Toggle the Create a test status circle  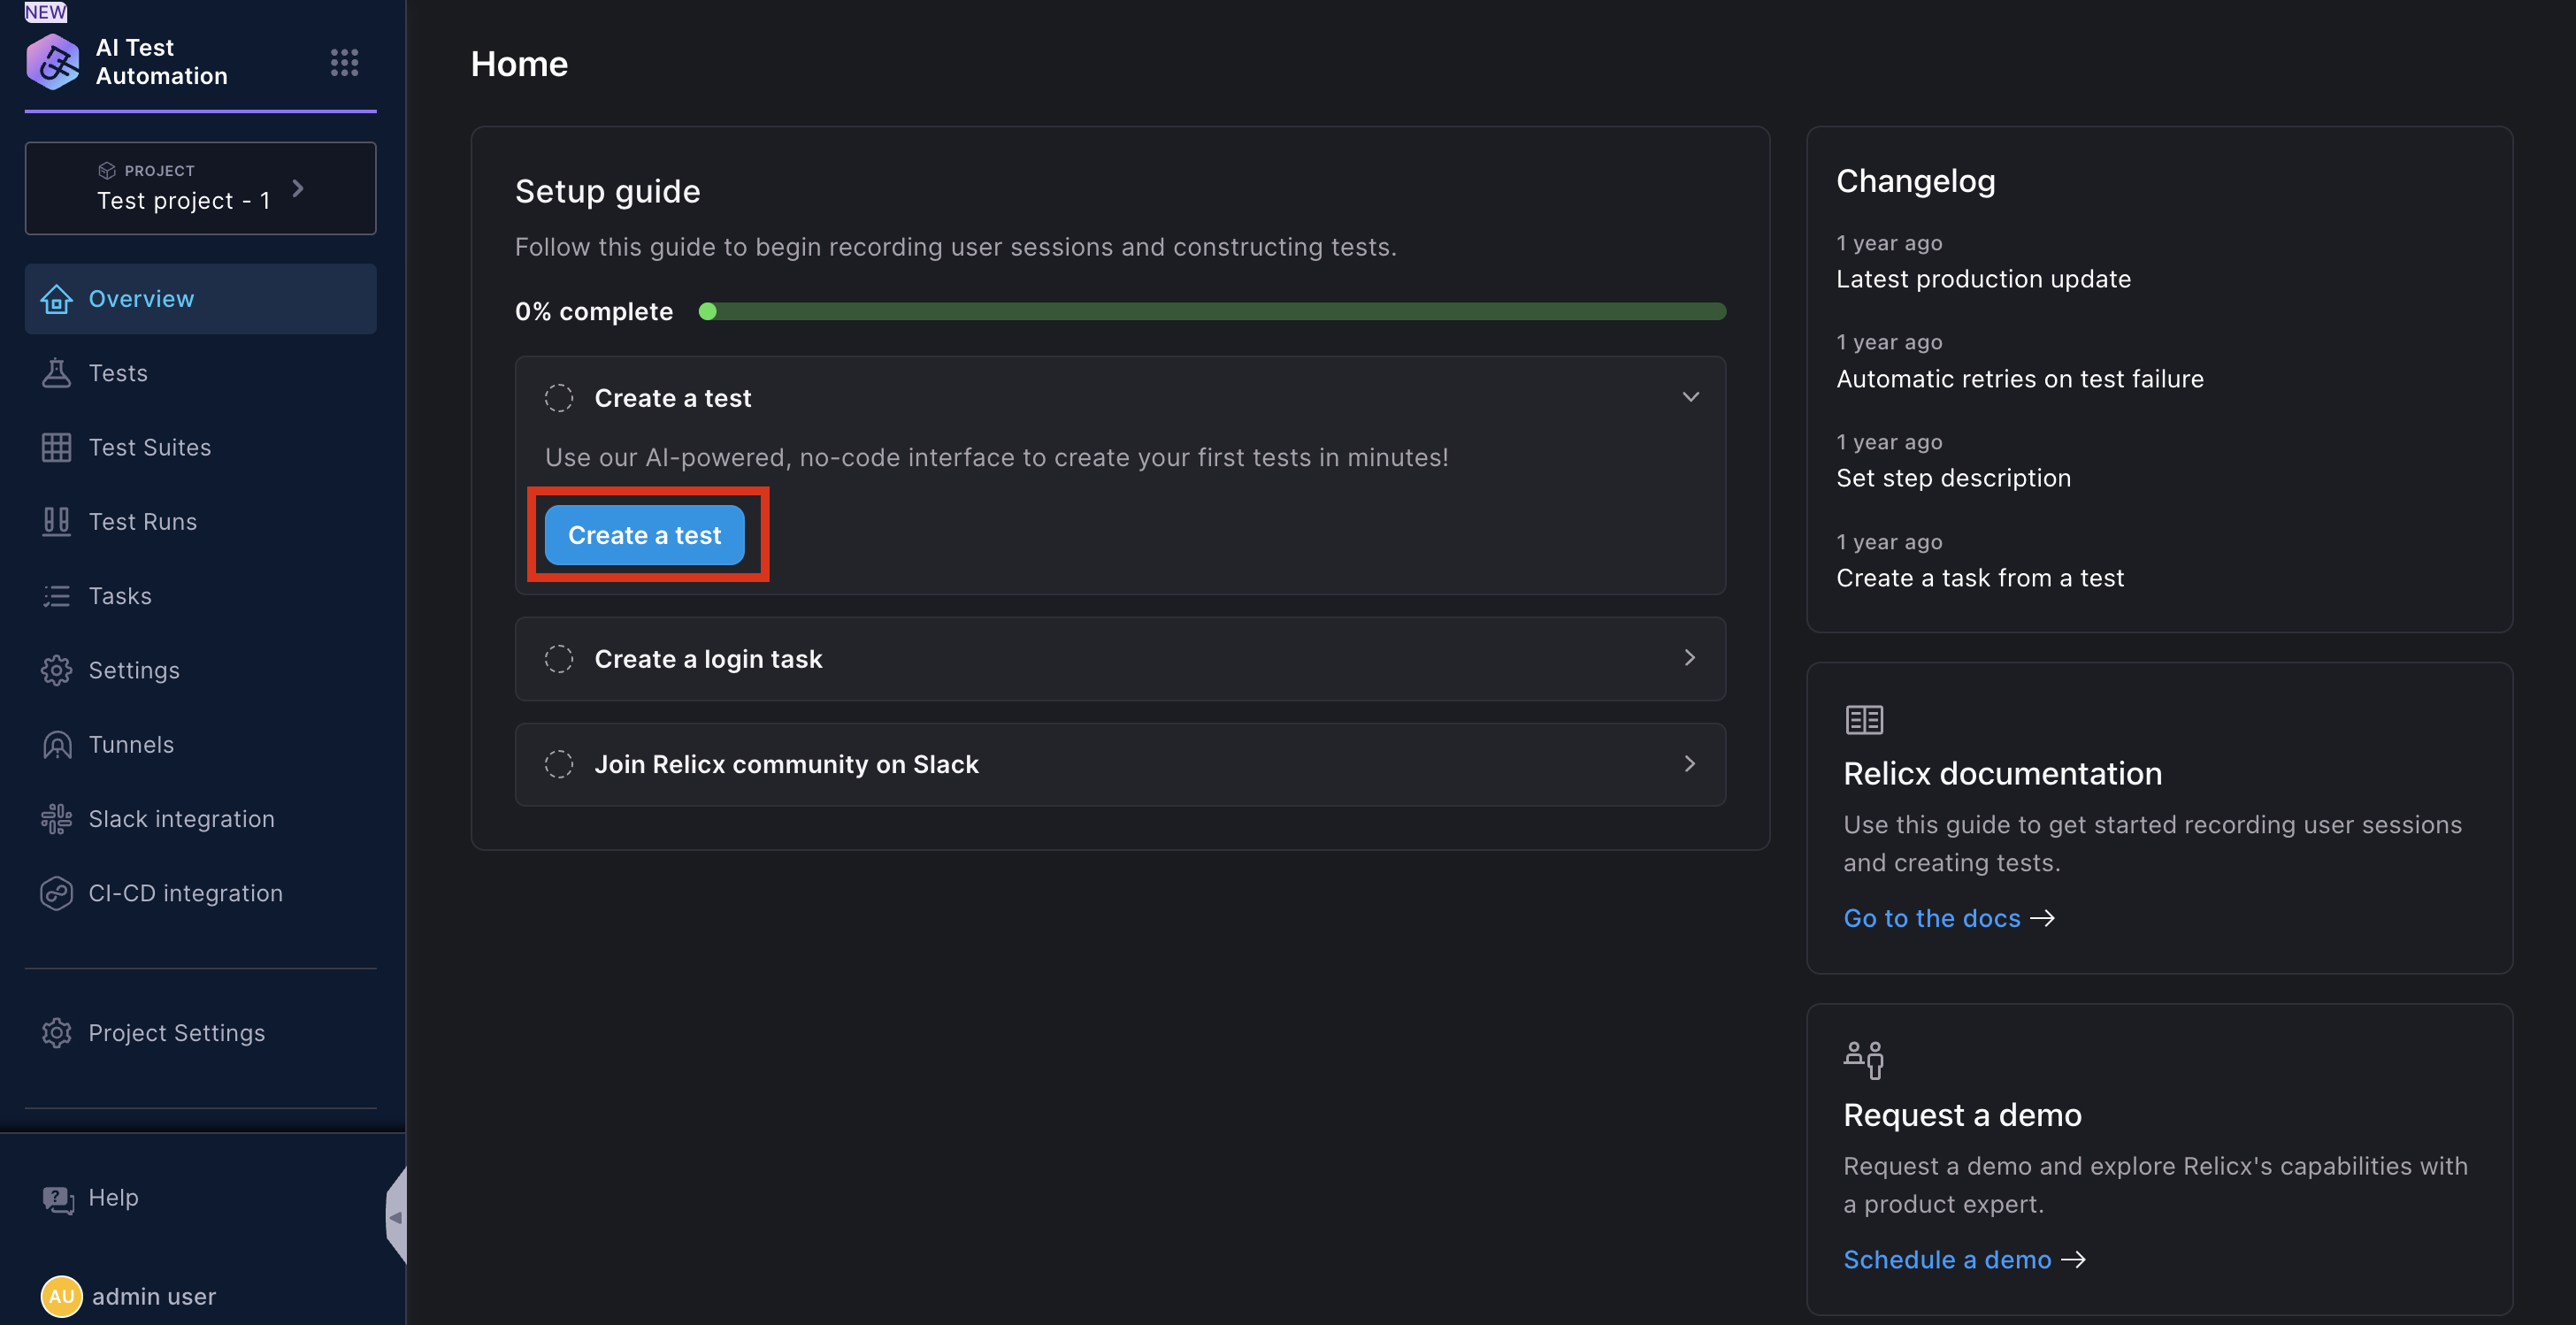click(x=559, y=398)
